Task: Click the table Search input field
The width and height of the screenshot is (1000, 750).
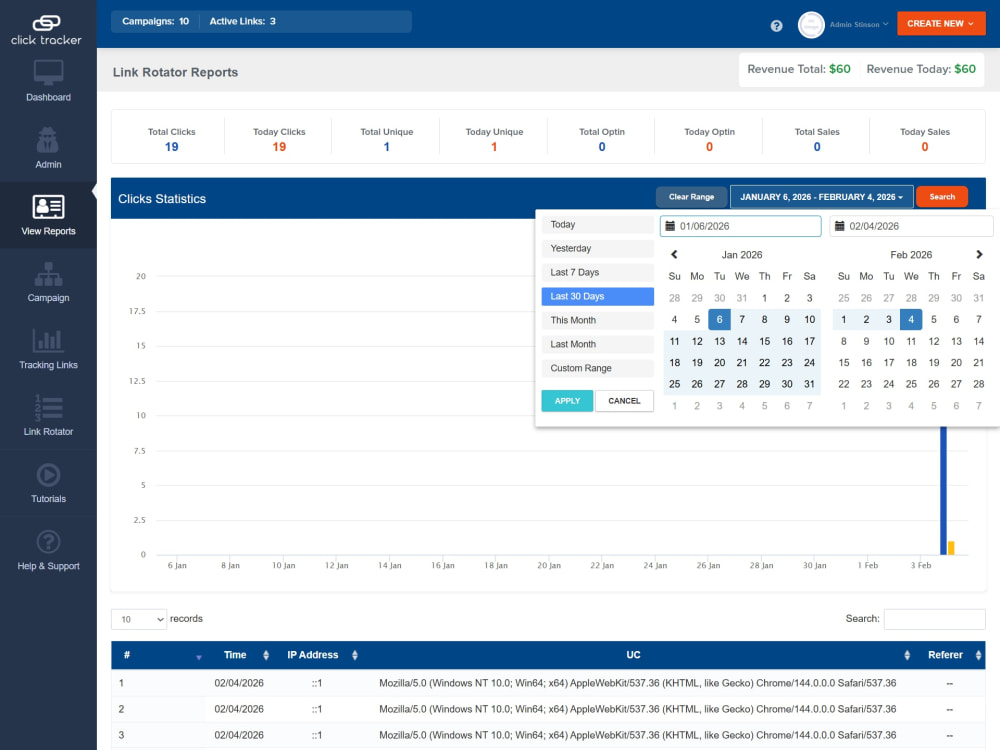Action: 934,619
